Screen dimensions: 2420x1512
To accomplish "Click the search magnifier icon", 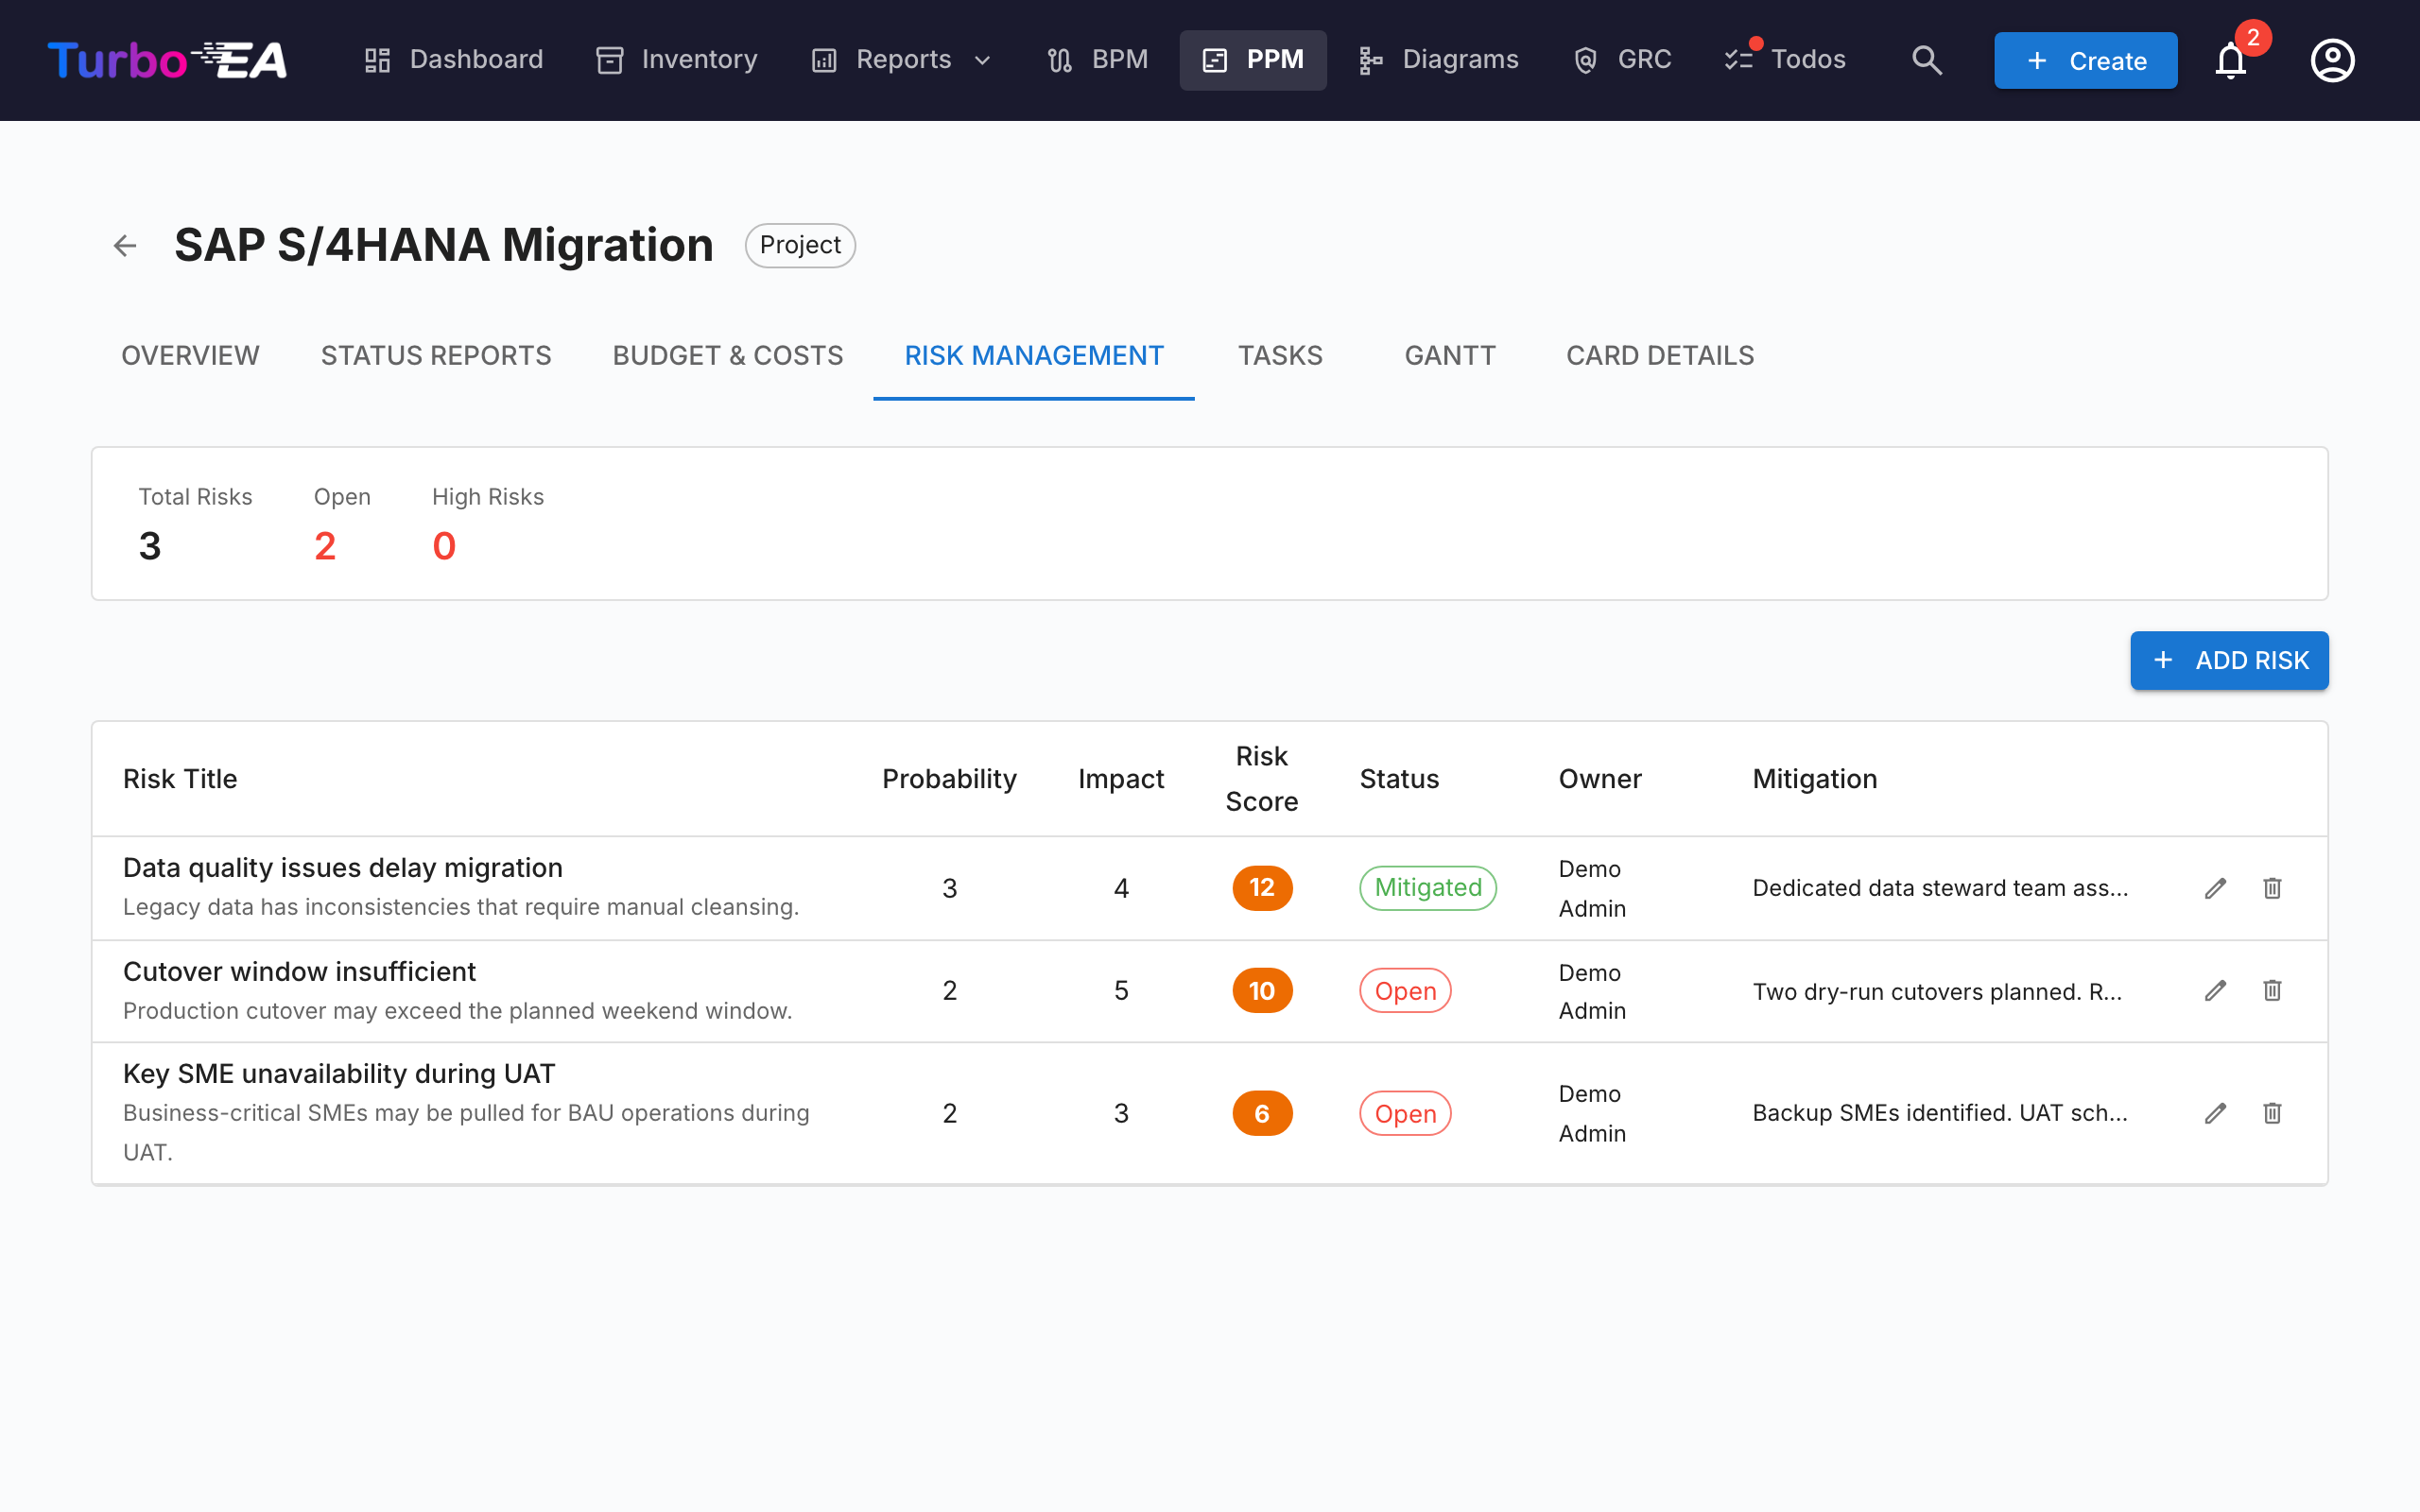I will click(1926, 60).
